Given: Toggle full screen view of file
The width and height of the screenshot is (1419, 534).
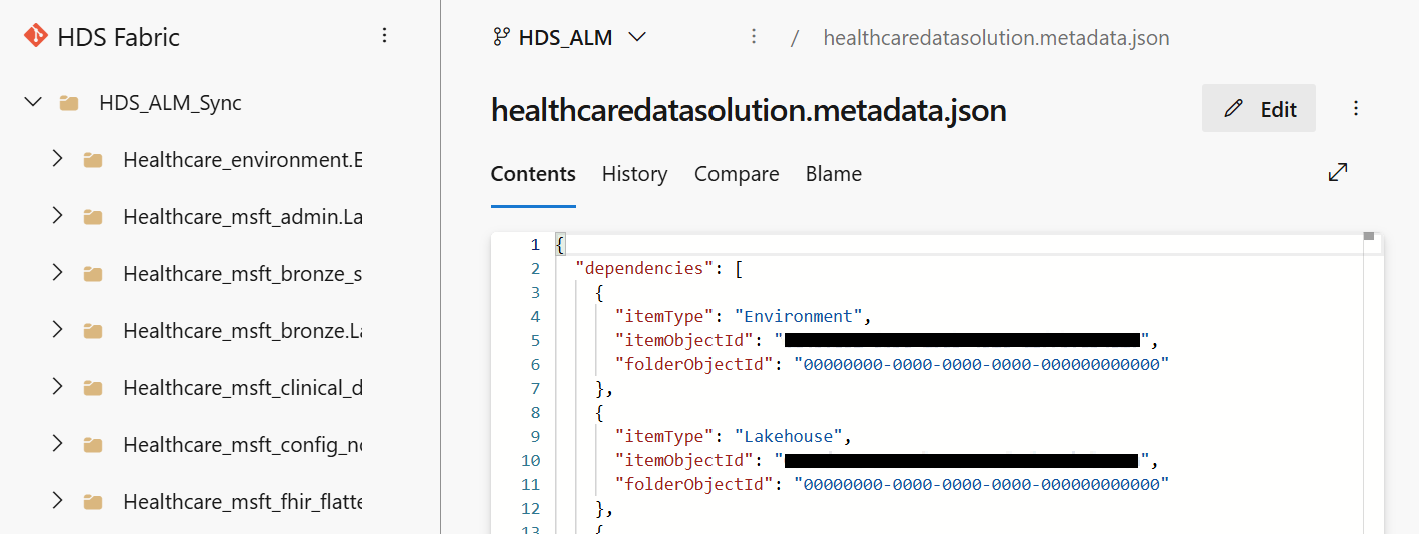Looking at the screenshot, I should click(1338, 172).
